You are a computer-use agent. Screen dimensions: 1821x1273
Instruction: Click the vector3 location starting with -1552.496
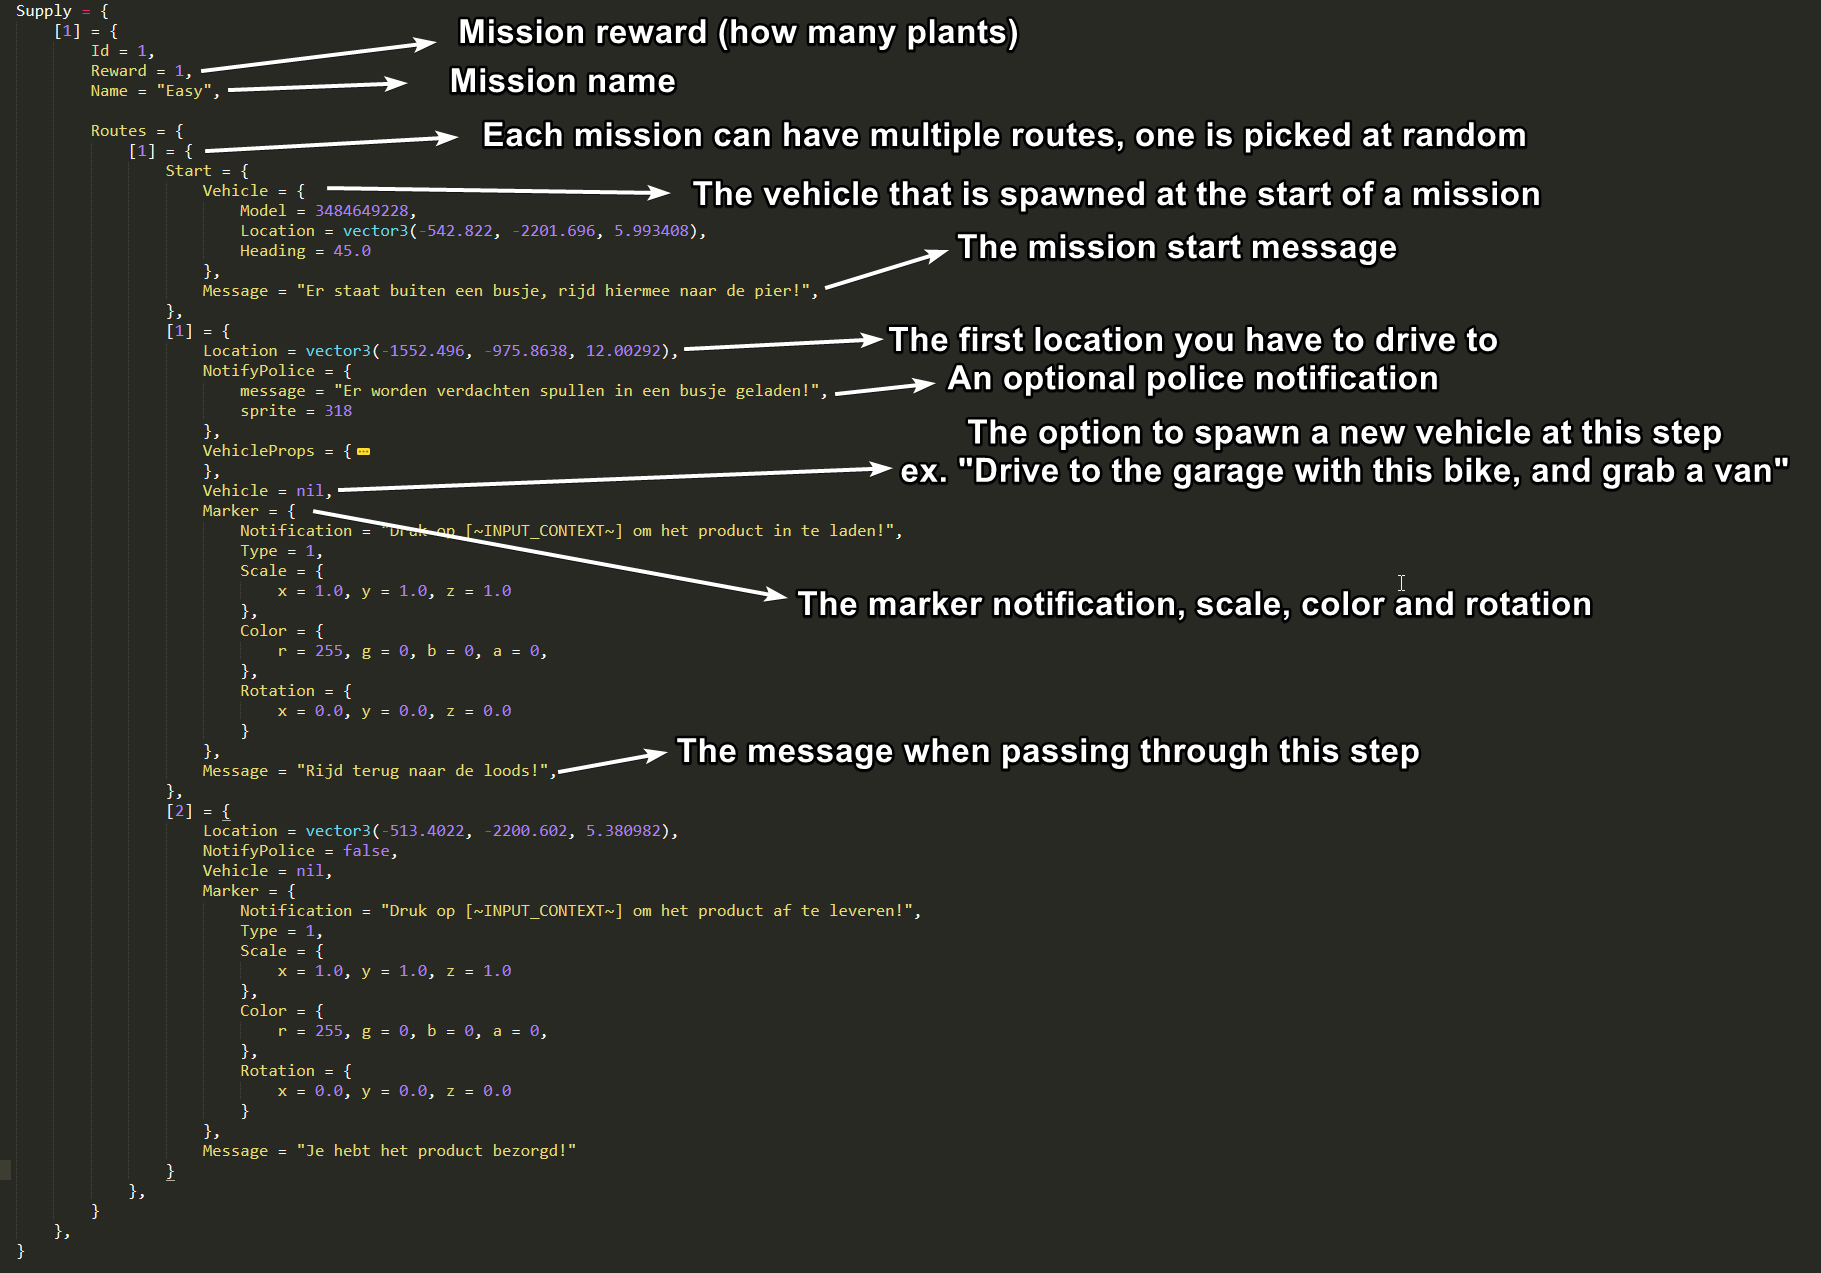[490, 351]
